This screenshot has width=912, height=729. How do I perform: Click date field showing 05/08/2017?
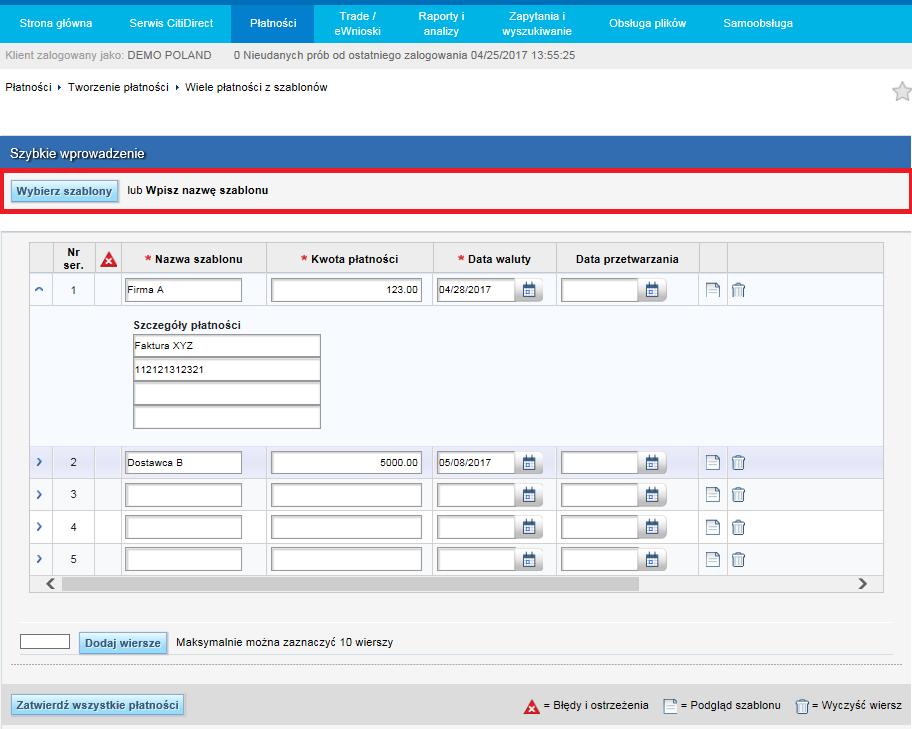tap(476, 463)
